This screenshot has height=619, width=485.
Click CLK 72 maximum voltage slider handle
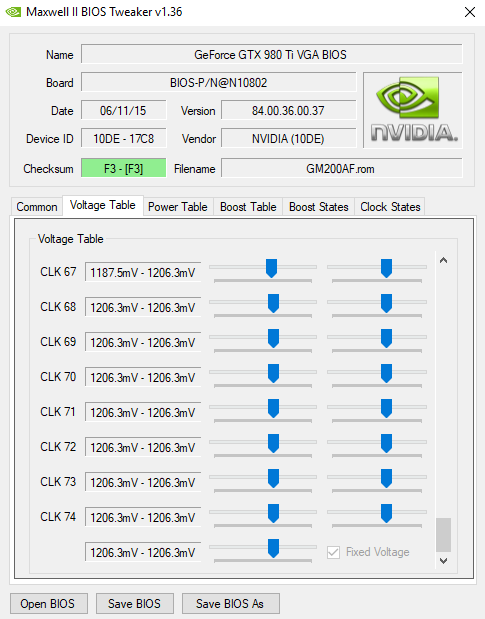click(x=386, y=443)
